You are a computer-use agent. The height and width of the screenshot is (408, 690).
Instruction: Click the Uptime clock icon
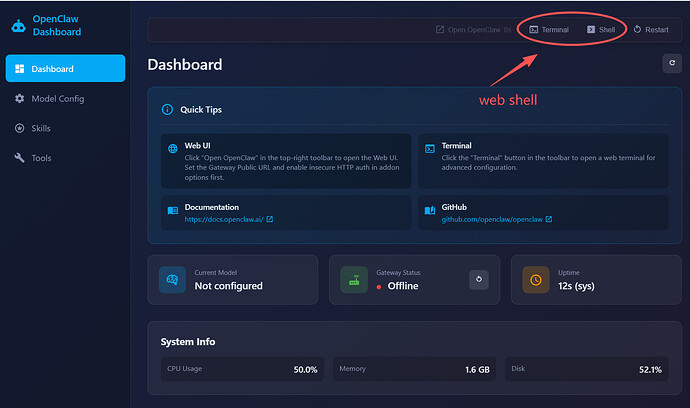coord(536,279)
